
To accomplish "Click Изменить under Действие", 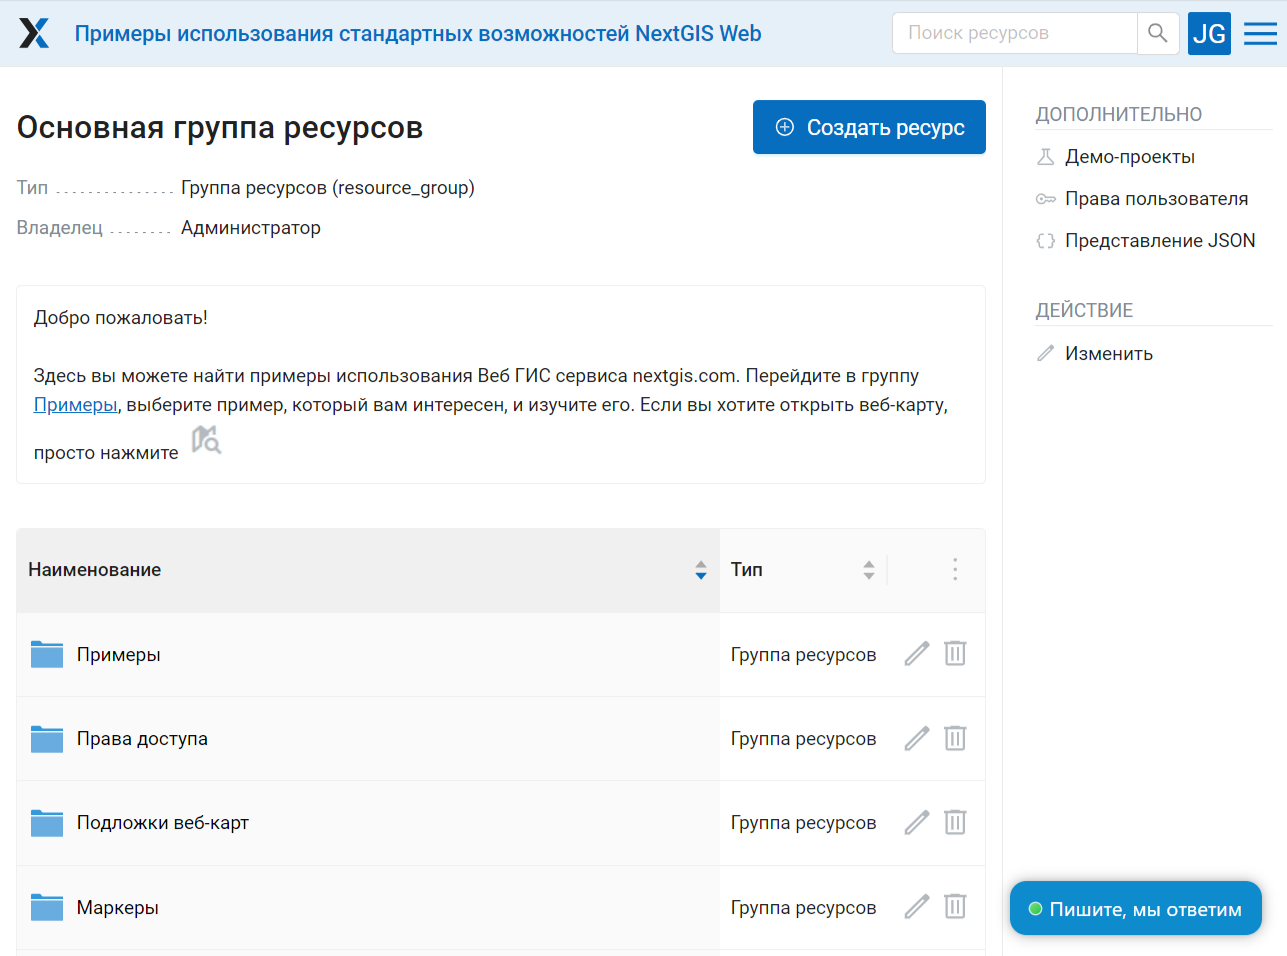I will pyautogui.click(x=1109, y=353).
